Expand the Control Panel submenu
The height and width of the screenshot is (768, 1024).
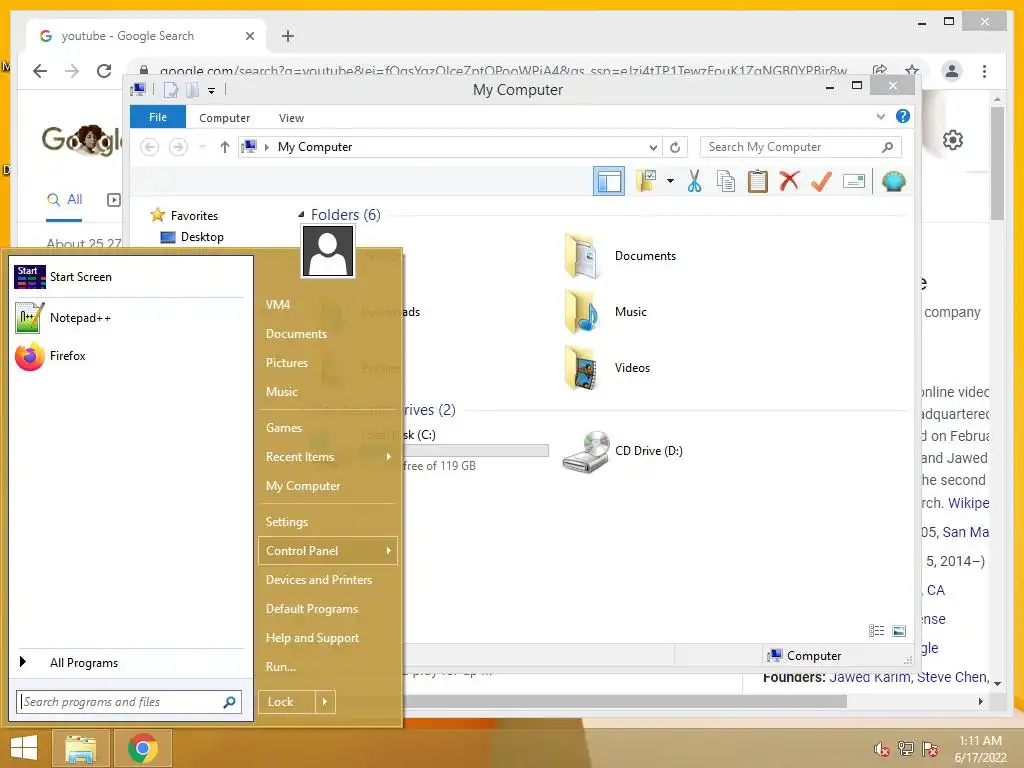328,551
